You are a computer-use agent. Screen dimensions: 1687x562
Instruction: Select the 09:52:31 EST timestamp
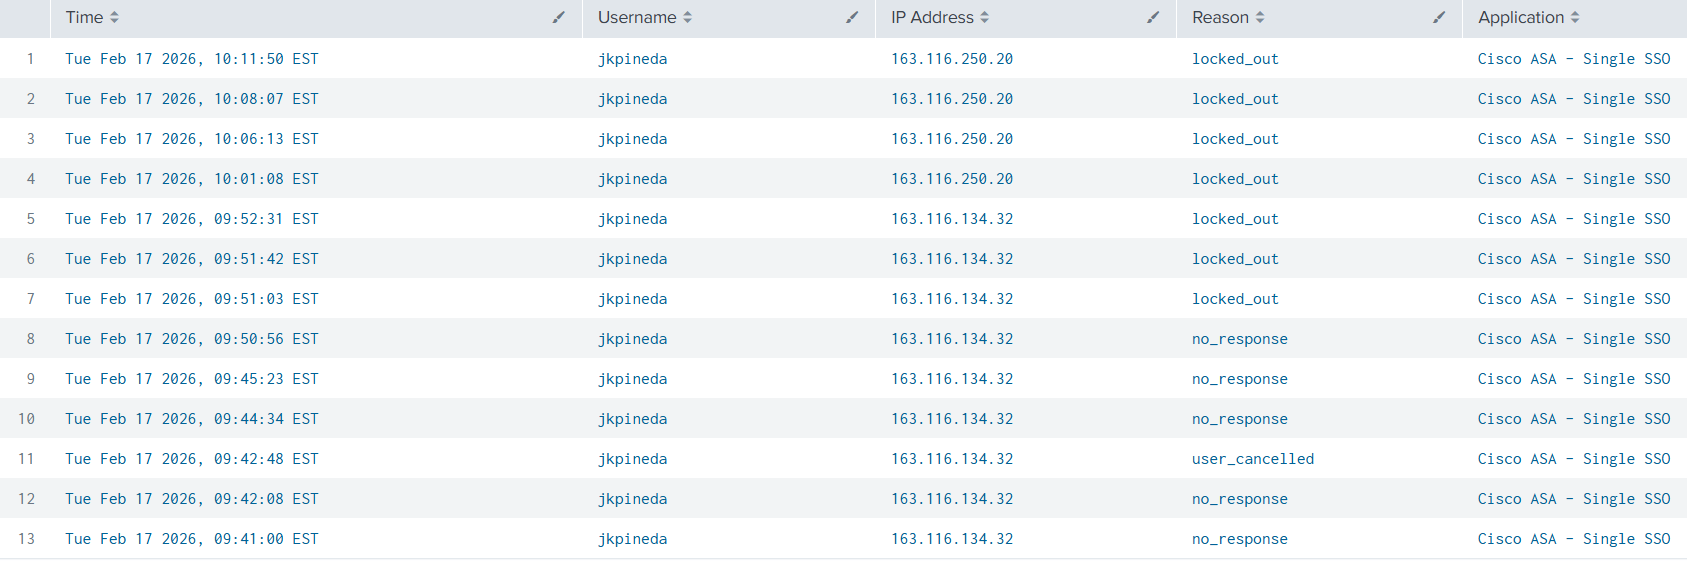[x=191, y=219]
